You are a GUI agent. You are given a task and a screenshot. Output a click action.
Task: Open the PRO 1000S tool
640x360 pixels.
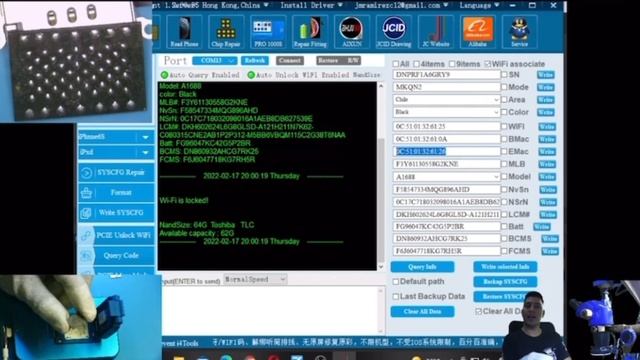(x=268, y=32)
